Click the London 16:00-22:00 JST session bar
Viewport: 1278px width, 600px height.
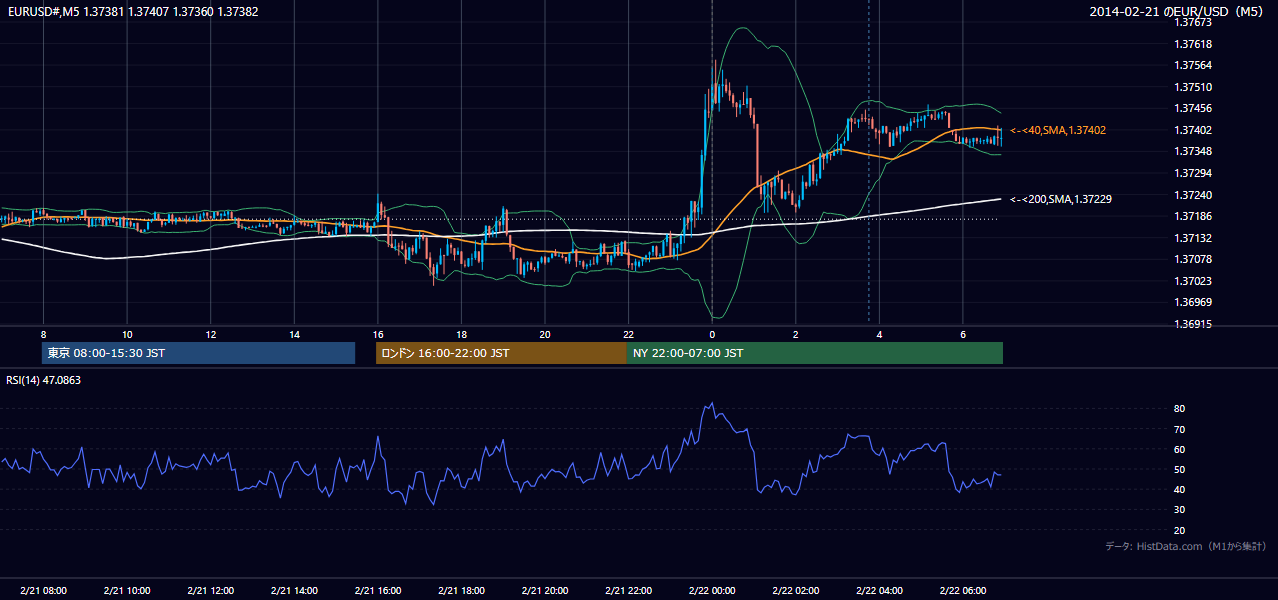point(501,353)
